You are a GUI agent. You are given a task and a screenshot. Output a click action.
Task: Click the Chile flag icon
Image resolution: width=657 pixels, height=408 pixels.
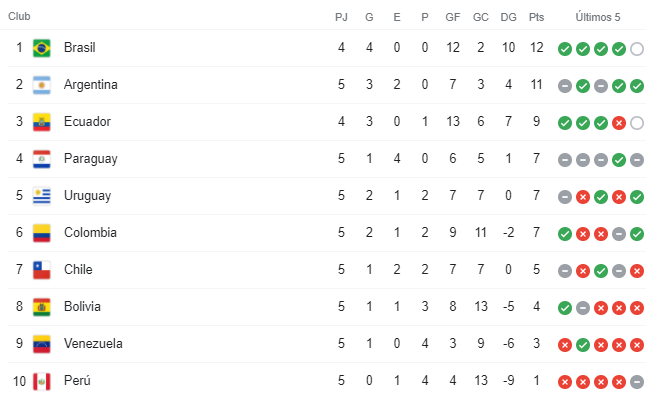pyautogui.click(x=42, y=270)
